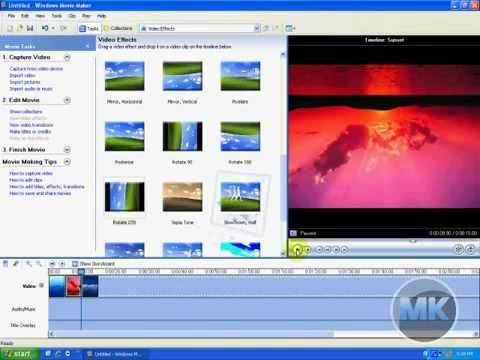Collapse the Capture Video section
Viewport: 480px width, 360px height.
click(67, 57)
